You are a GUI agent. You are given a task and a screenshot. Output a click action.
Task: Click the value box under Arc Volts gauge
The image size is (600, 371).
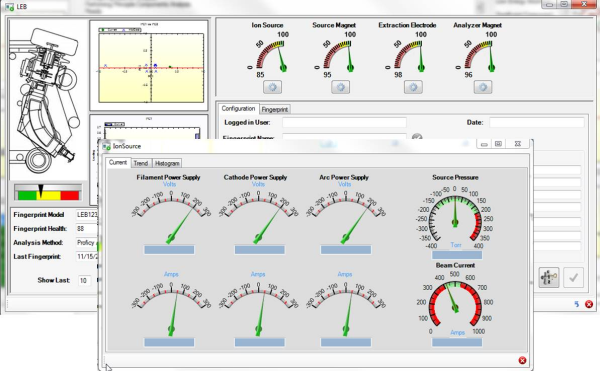pyautogui.click(x=346, y=250)
